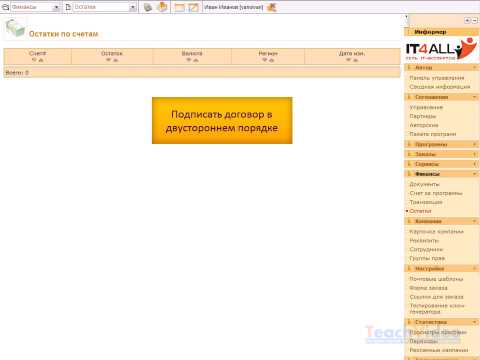Open the Сводная информация link
This screenshot has height=360, width=480.
tap(440, 87)
